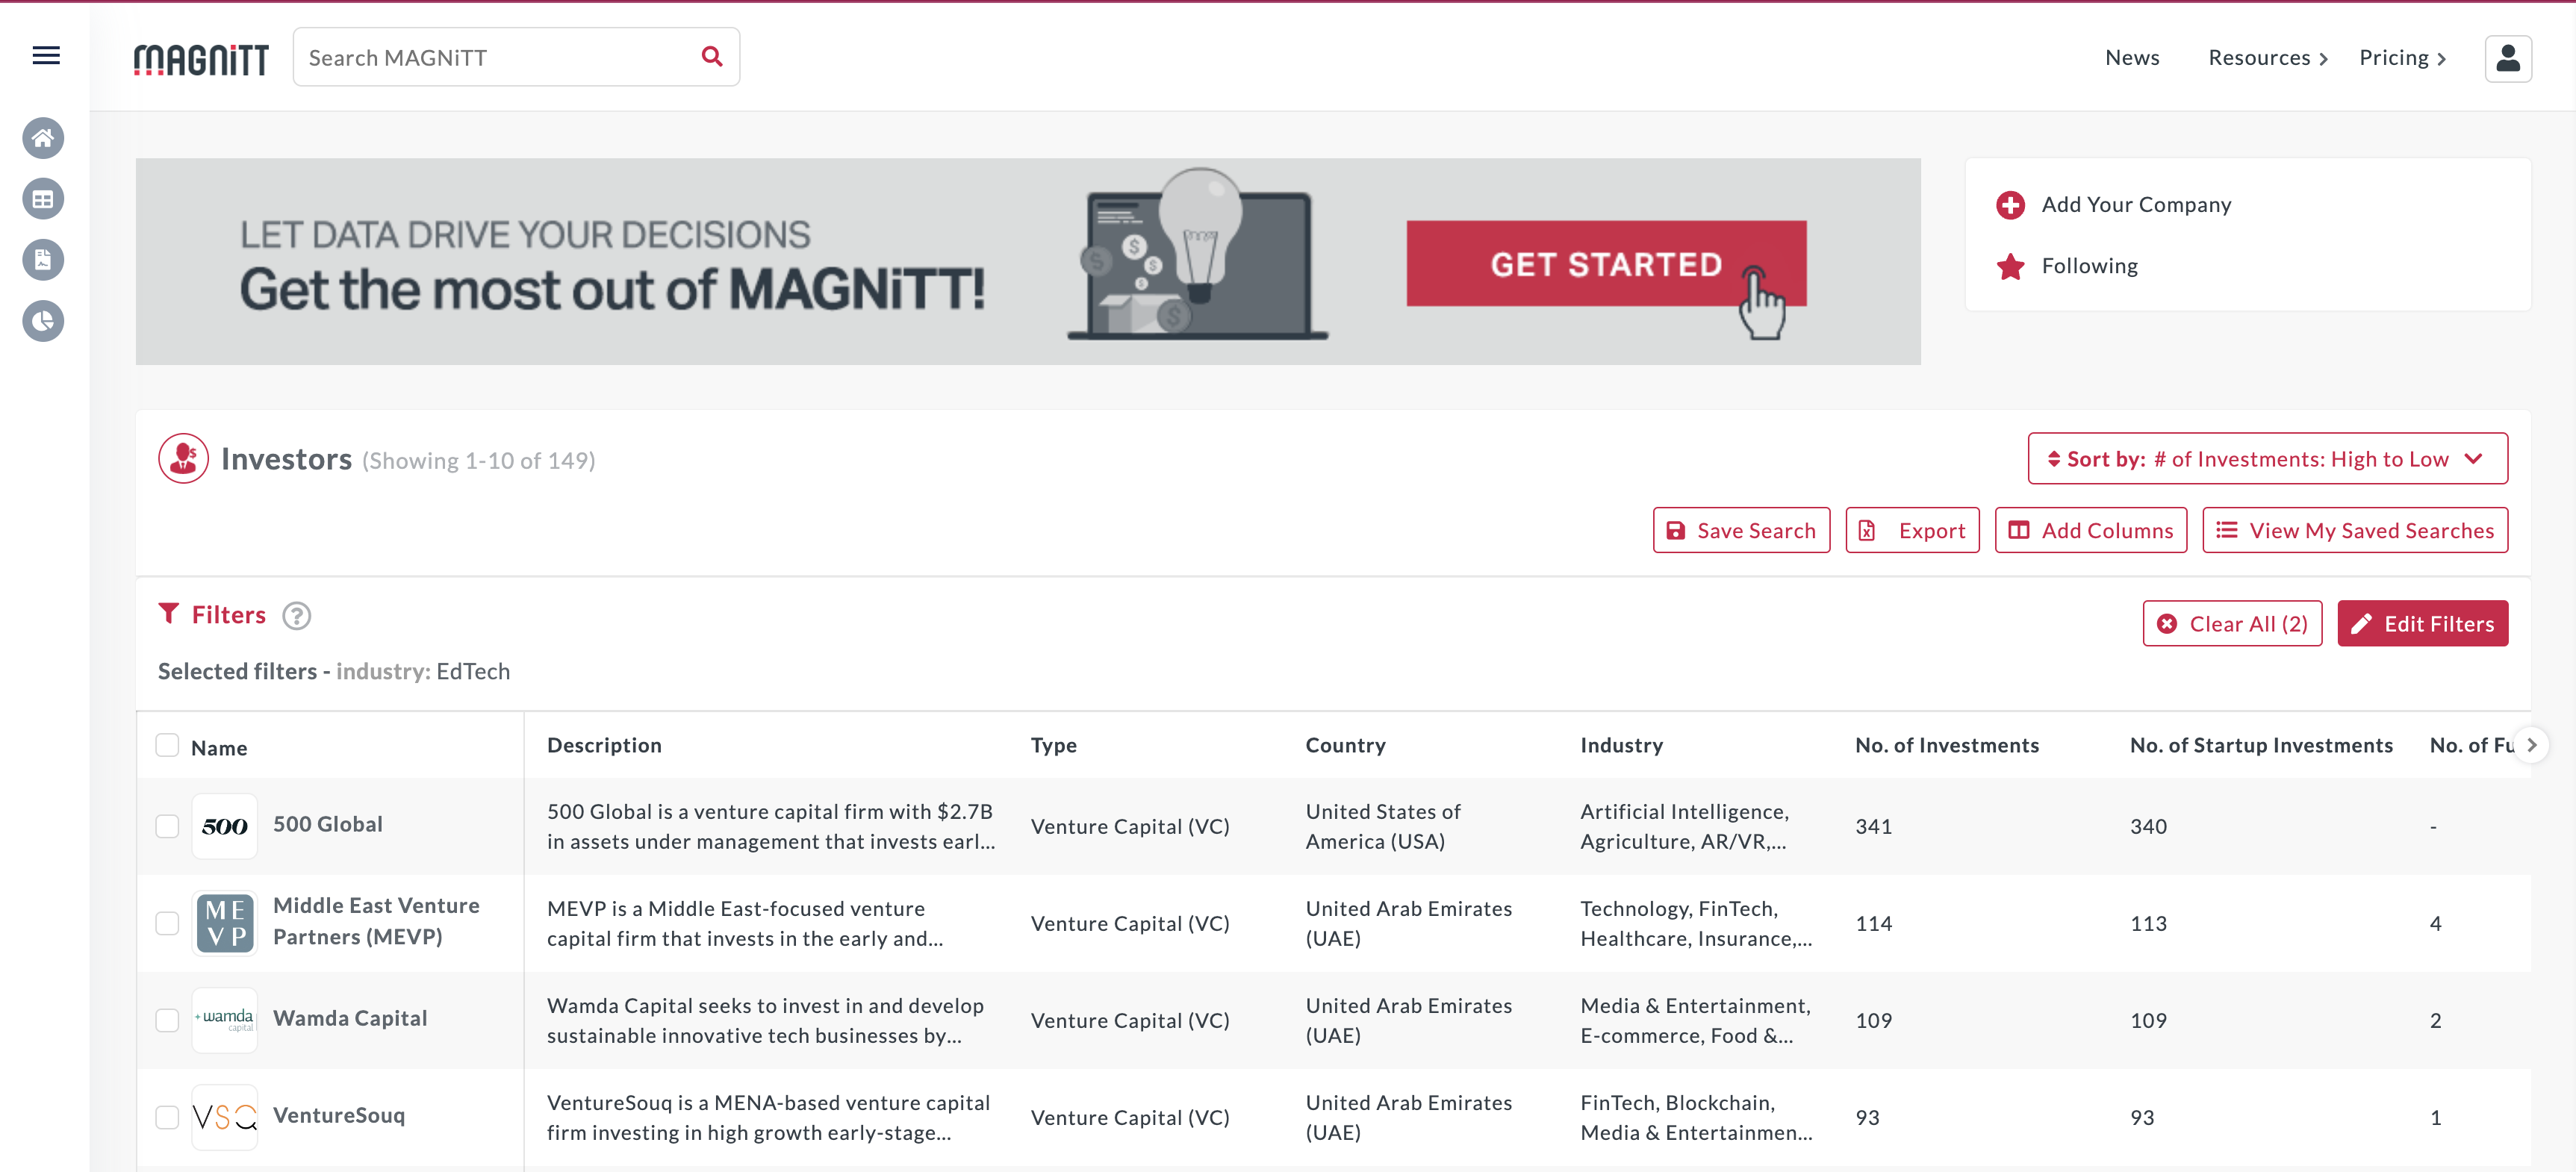2576x1172 pixels.
Task: Select the Middle East Venture Partners checkbox
Action: pos(167,923)
